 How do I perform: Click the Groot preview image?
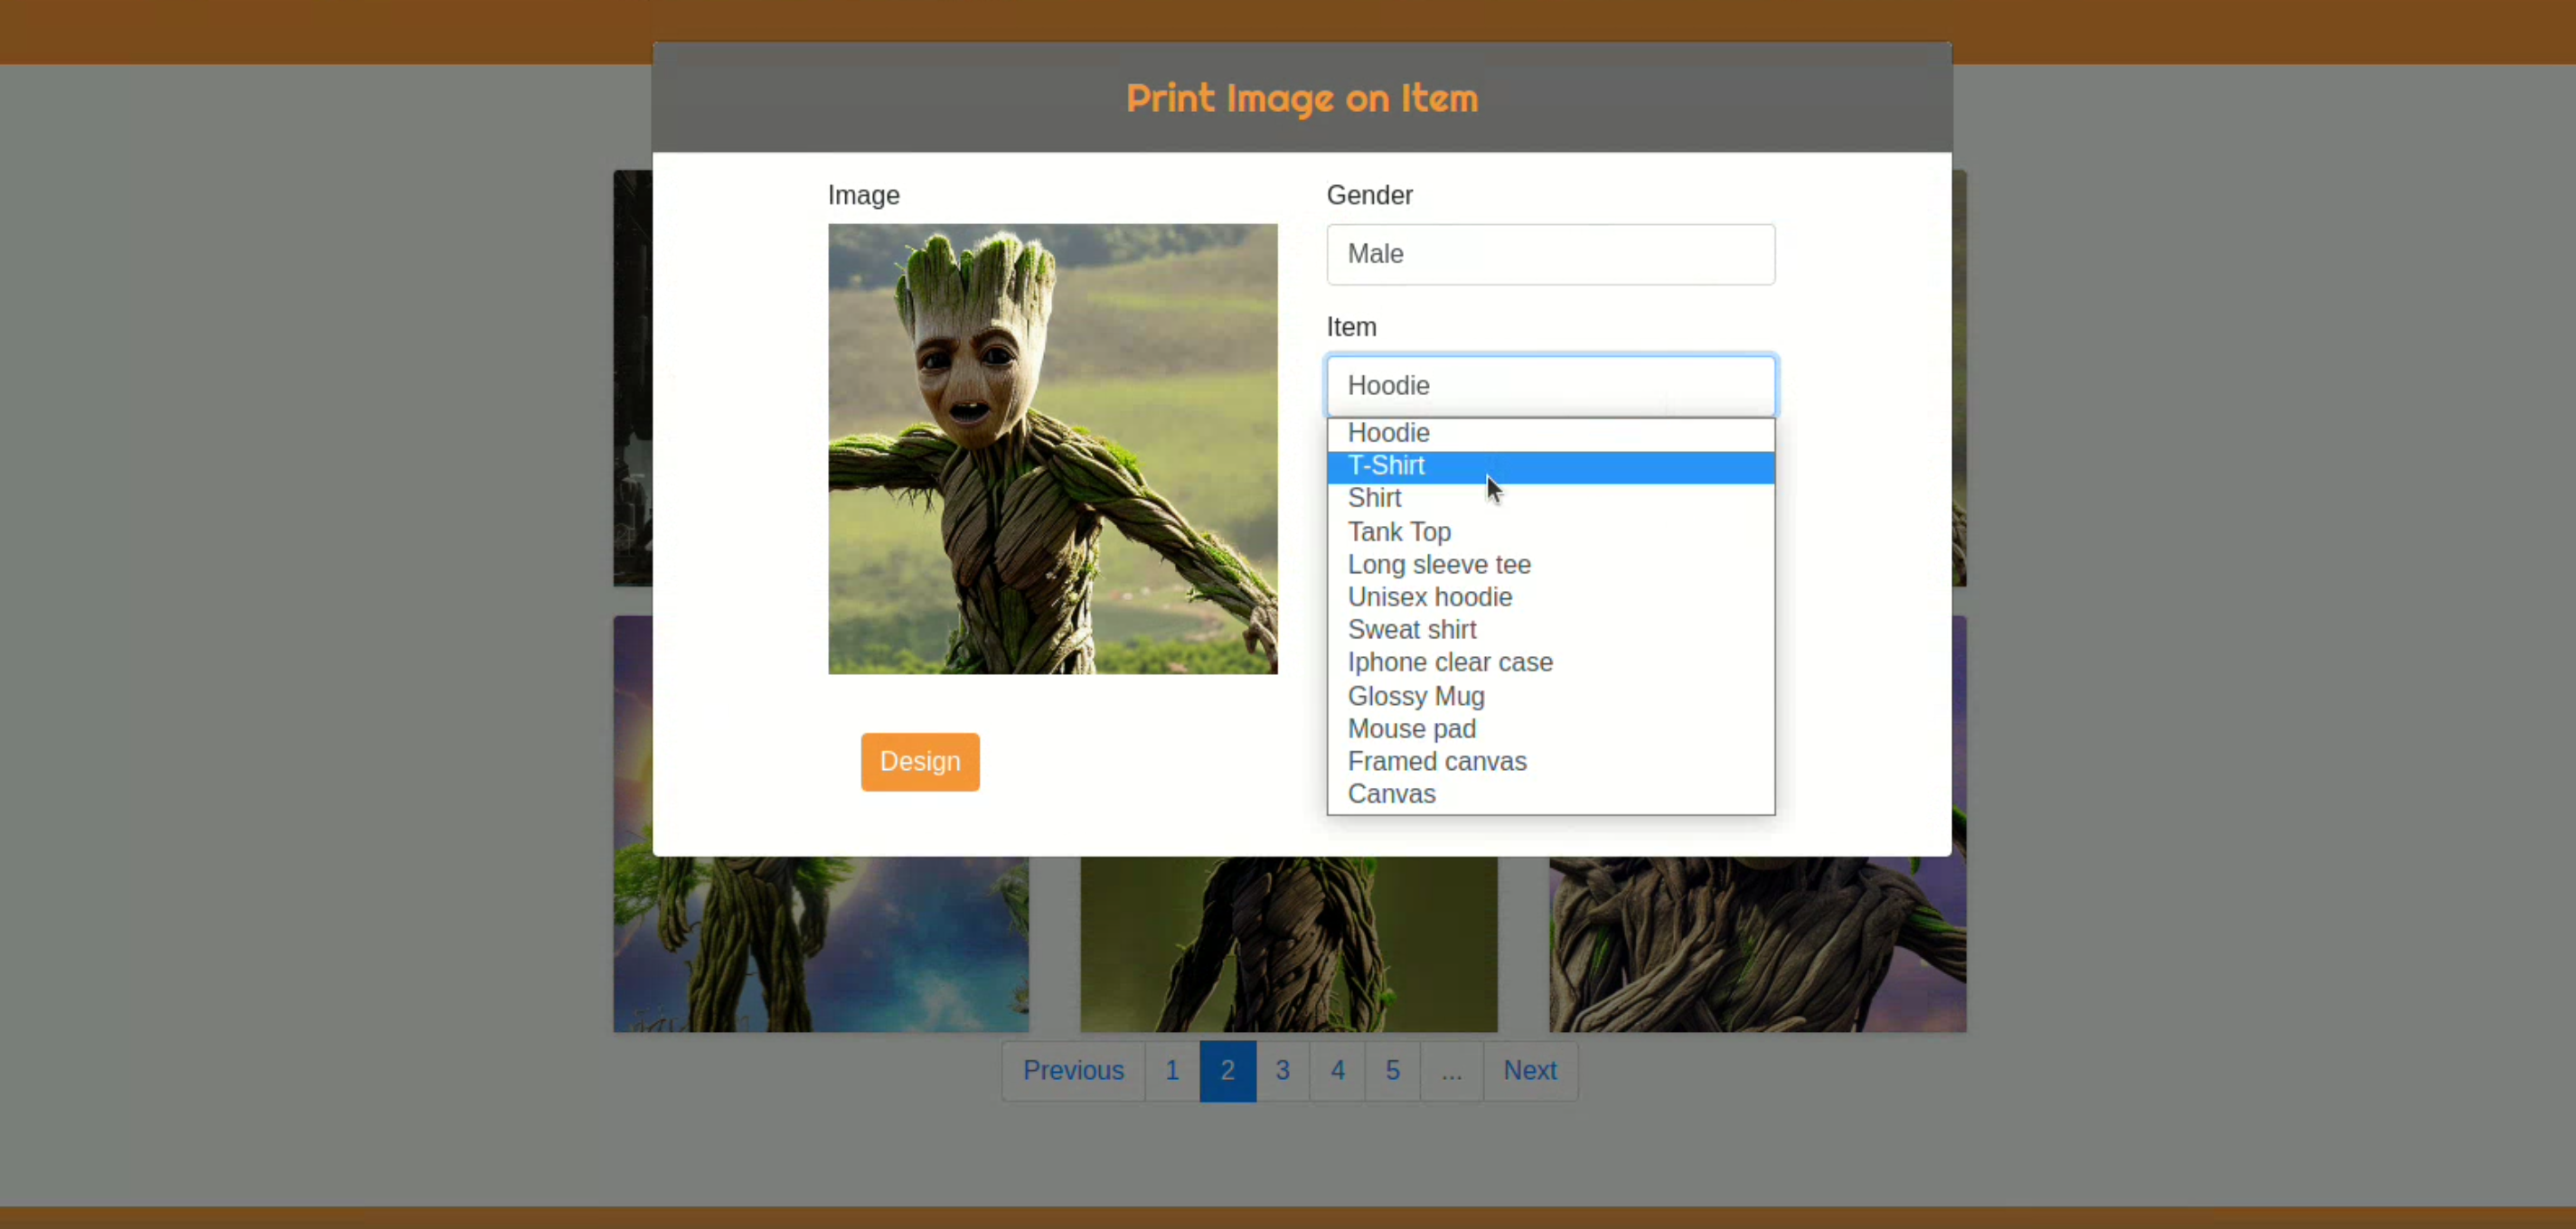click(x=1052, y=449)
